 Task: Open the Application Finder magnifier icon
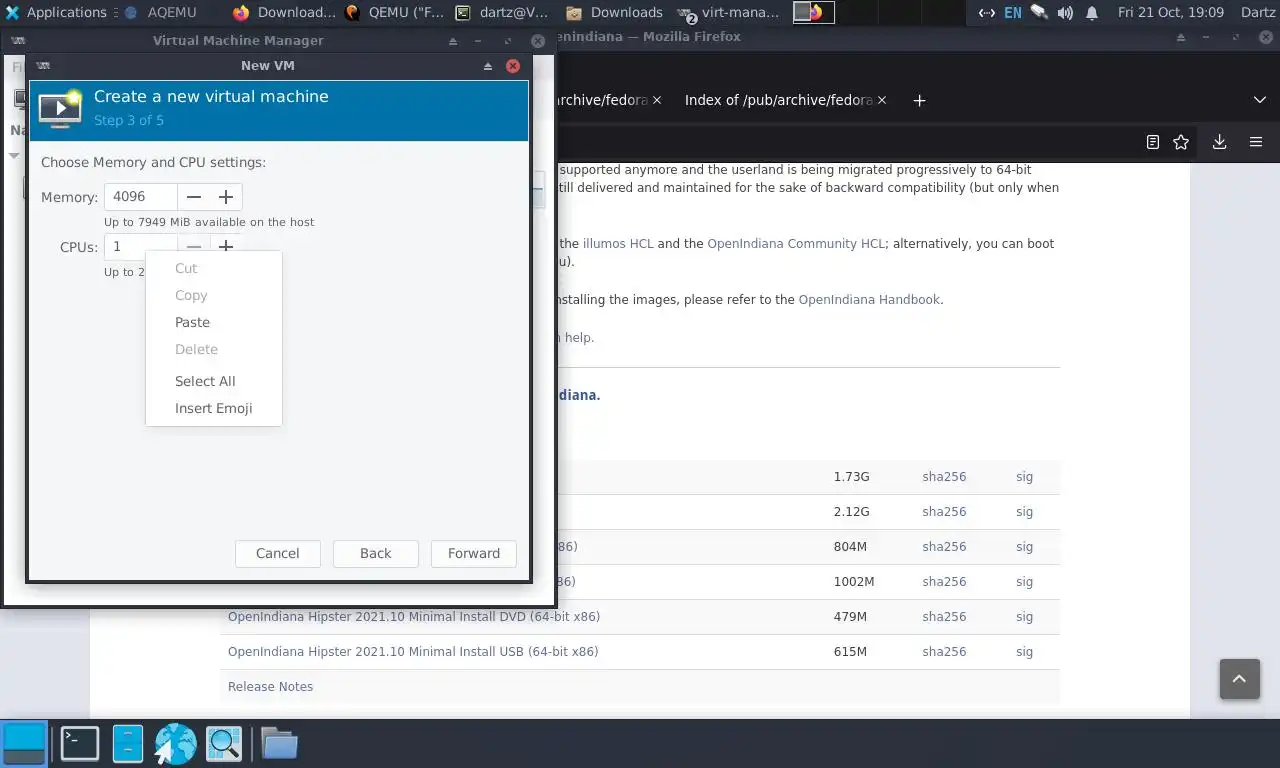coord(224,743)
